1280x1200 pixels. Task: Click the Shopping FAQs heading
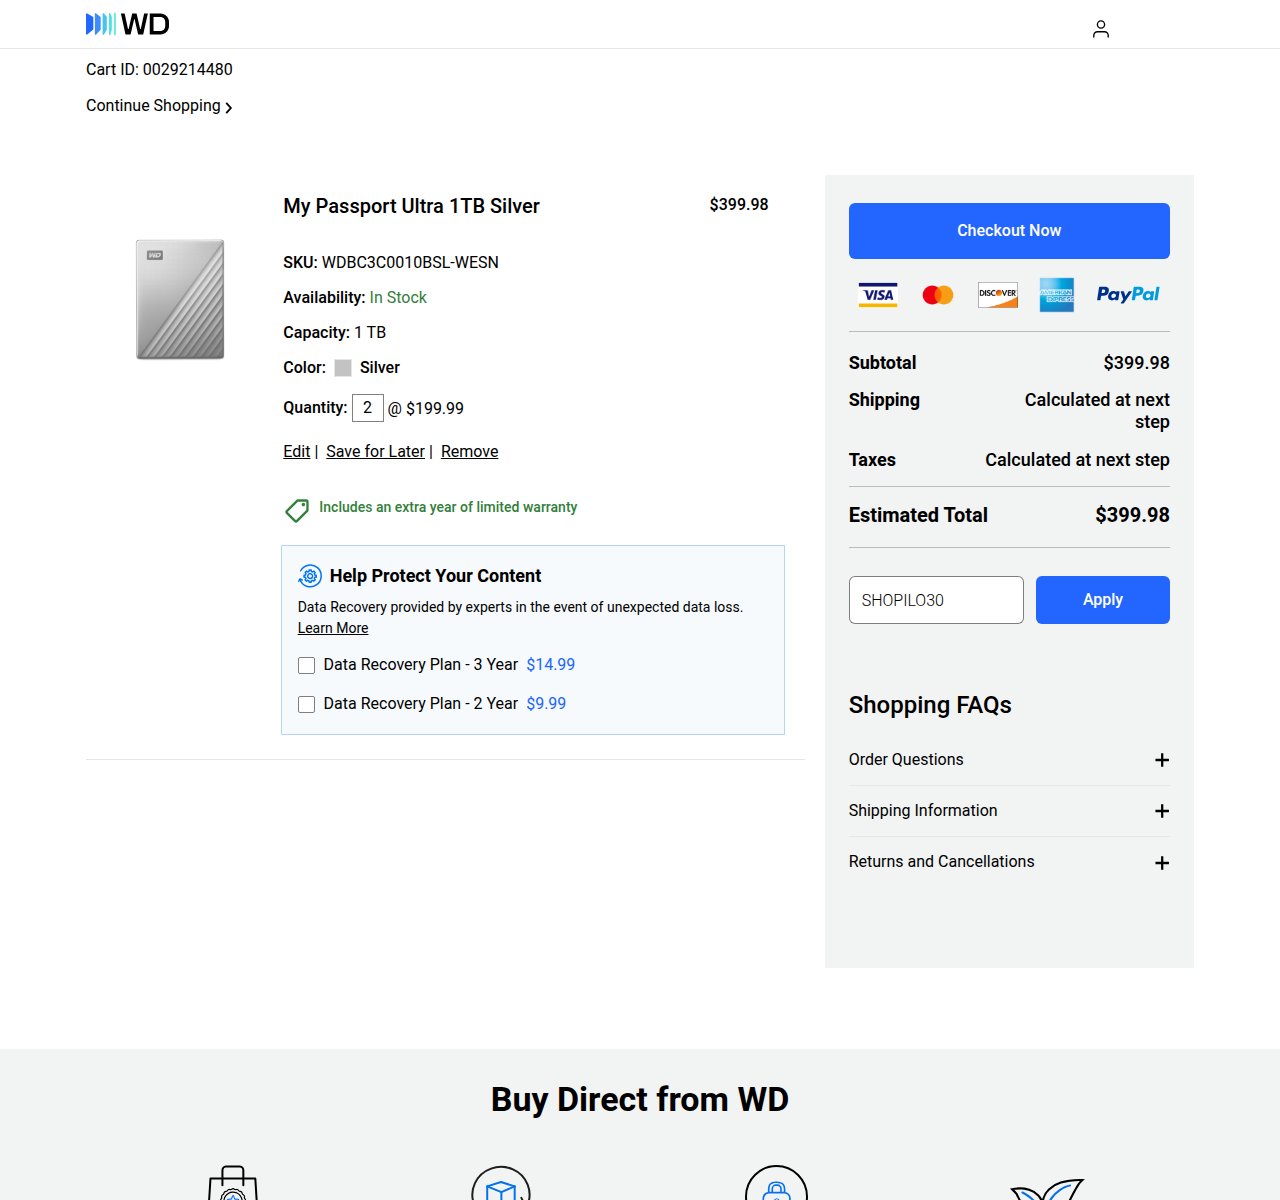930,705
